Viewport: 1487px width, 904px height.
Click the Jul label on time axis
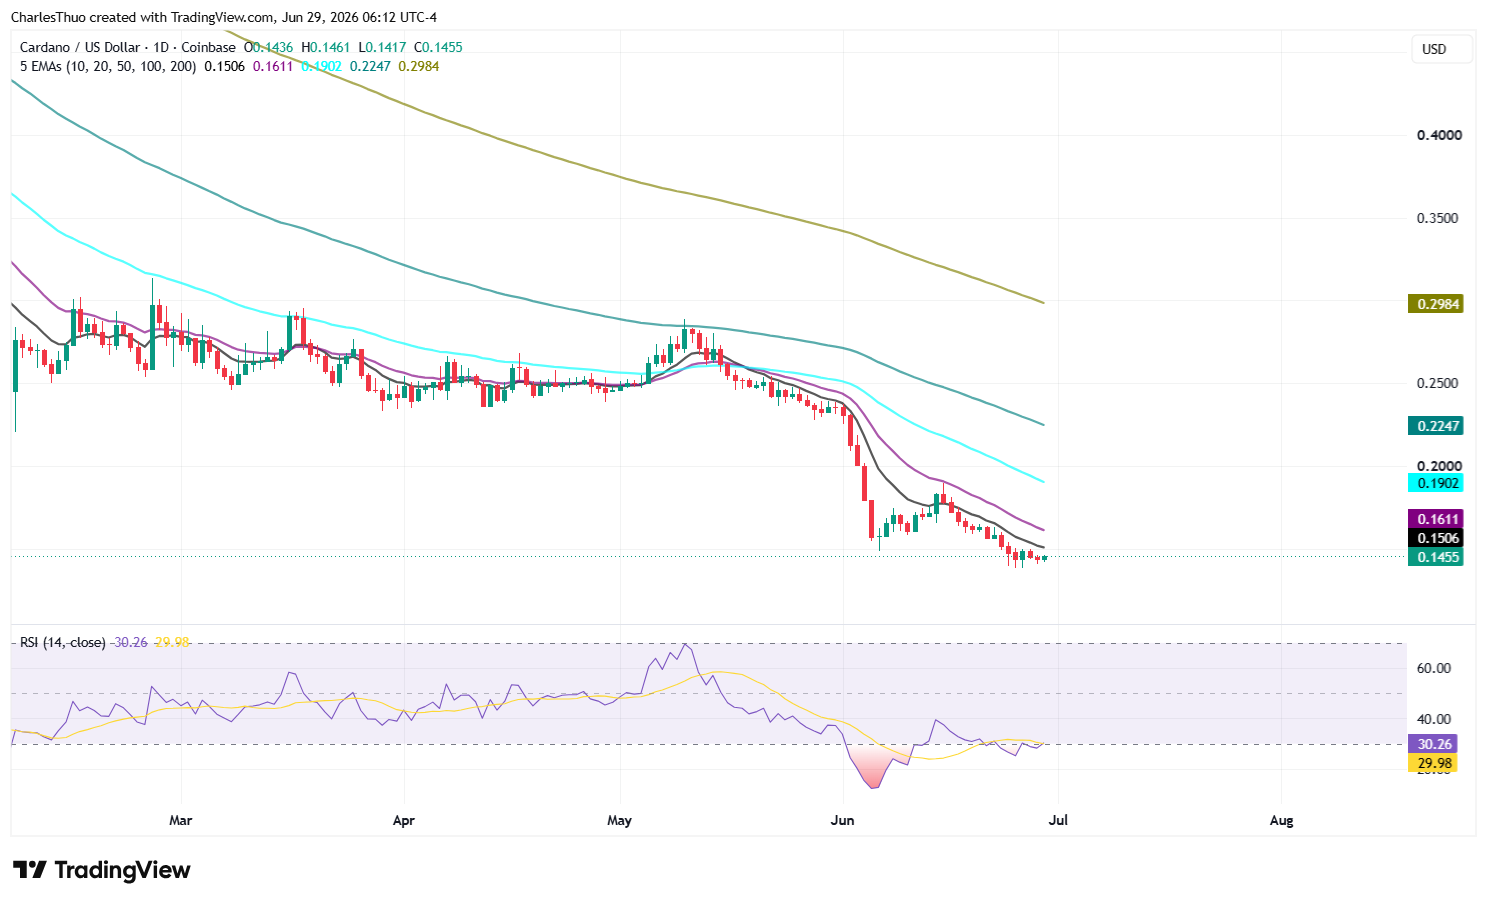(1058, 821)
